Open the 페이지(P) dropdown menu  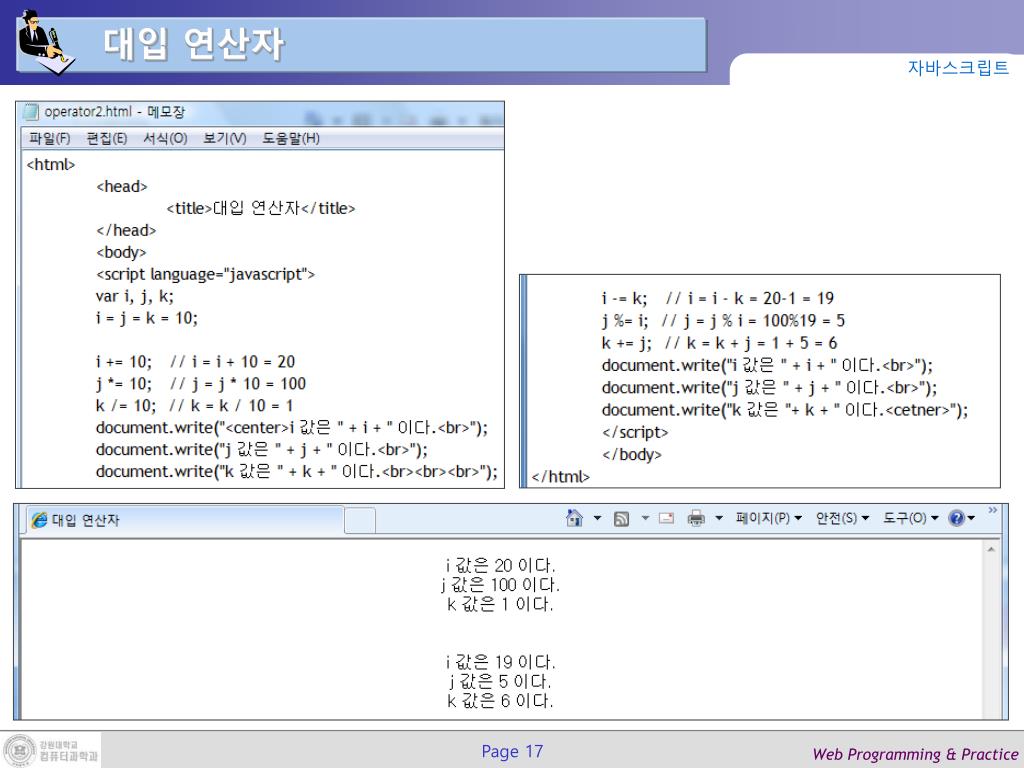click(769, 518)
